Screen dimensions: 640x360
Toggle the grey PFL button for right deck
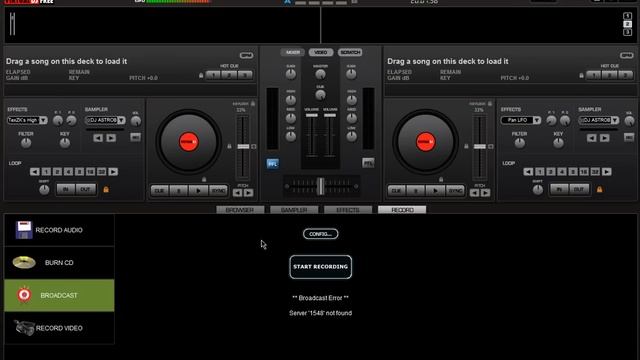(368, 163)
